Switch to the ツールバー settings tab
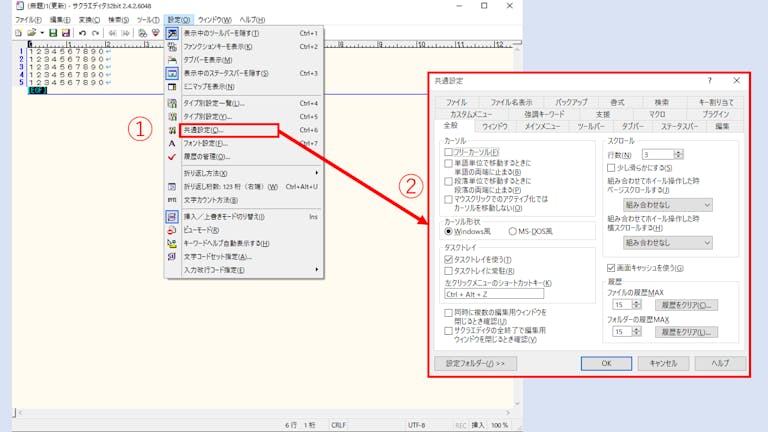Screen dimensions: 768x432 (591, 126)
